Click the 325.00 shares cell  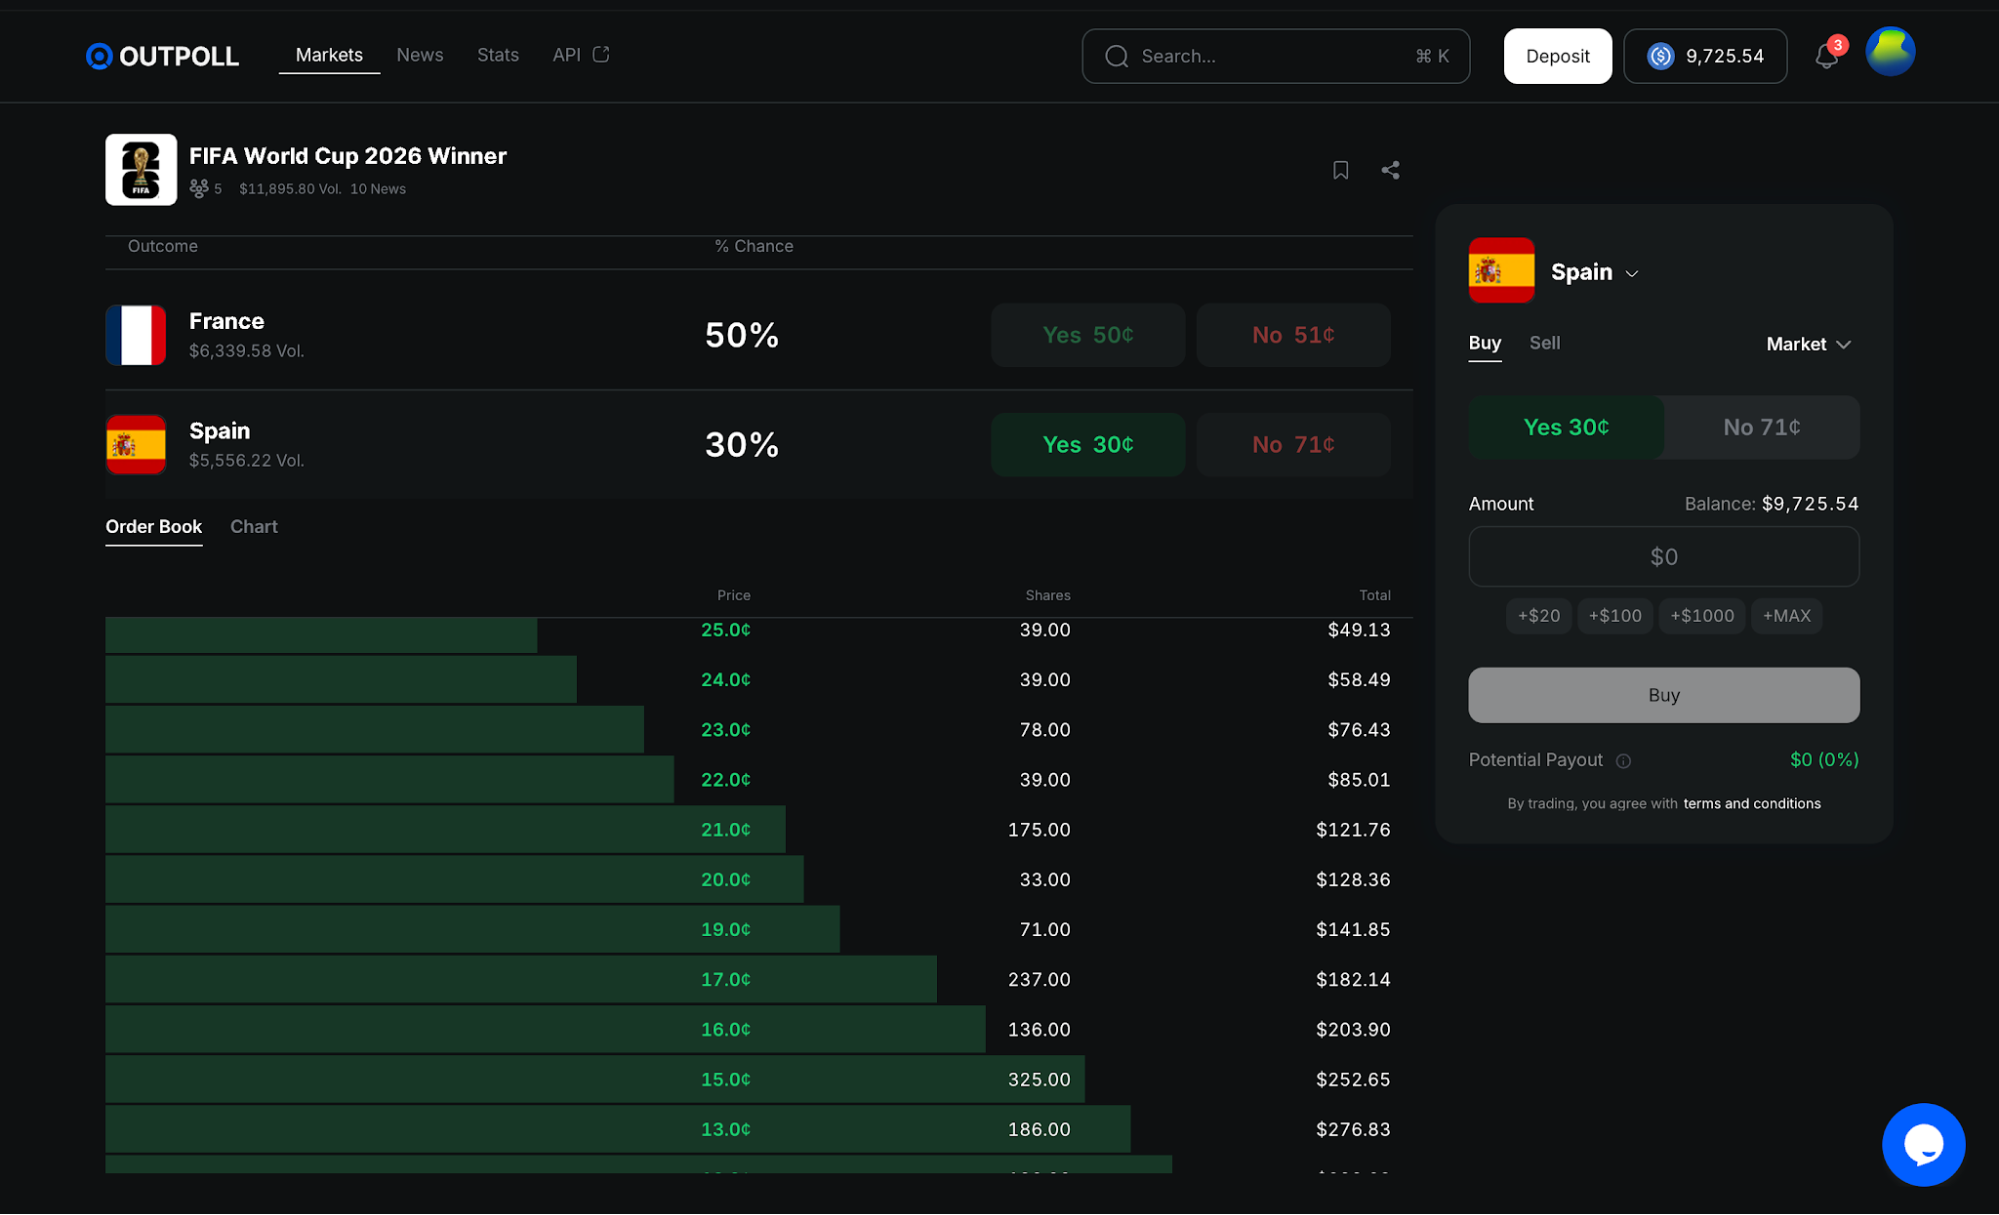[1038, 1079]
